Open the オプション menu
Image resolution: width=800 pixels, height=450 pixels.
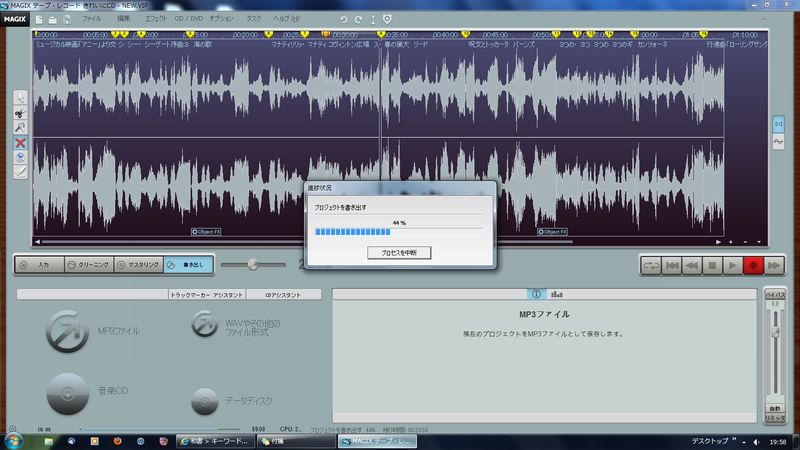(x=221, y=18)
